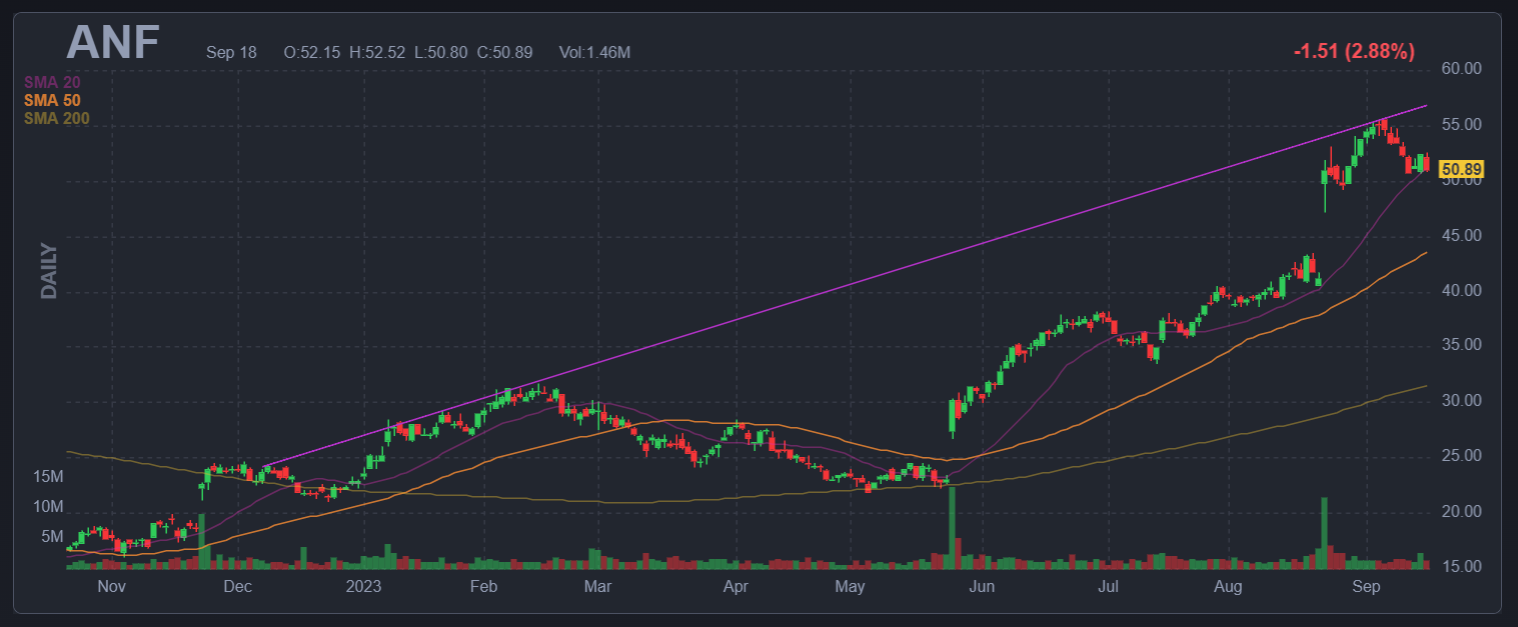Click the 20.00 price axis label
1518x627 pixels.
tap(1460, 512)
